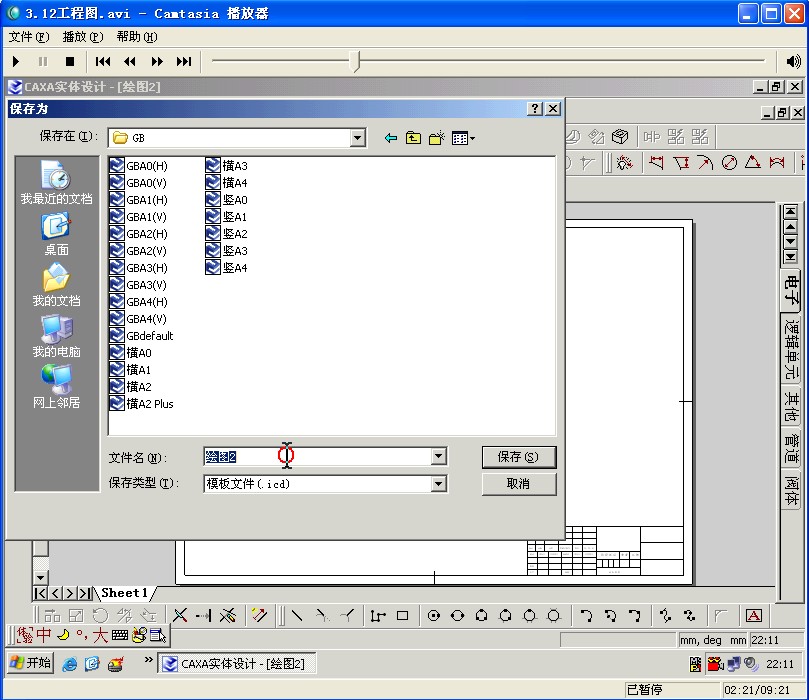
Task: Select the circle center point tool
Action: point(434,615)
